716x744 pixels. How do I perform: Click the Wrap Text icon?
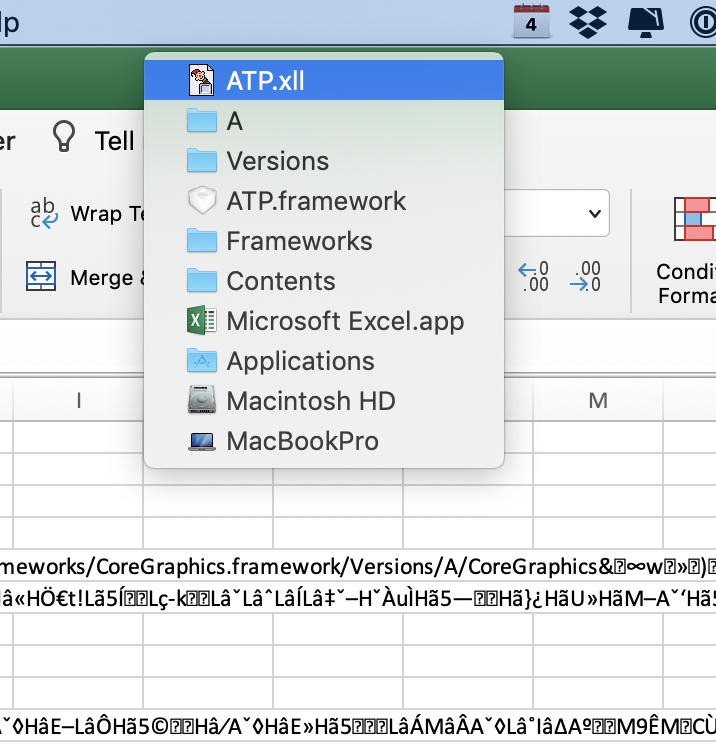click(44, 214)
